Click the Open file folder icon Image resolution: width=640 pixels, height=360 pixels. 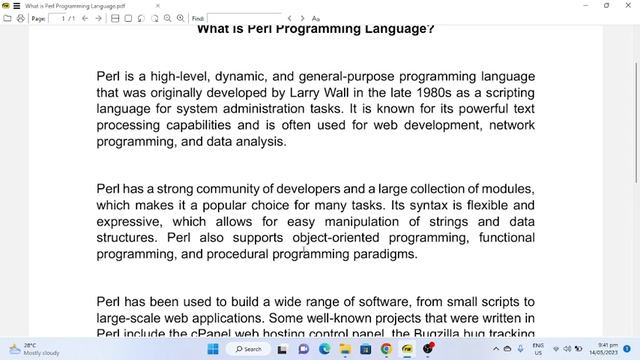click(x=7, y=18)
